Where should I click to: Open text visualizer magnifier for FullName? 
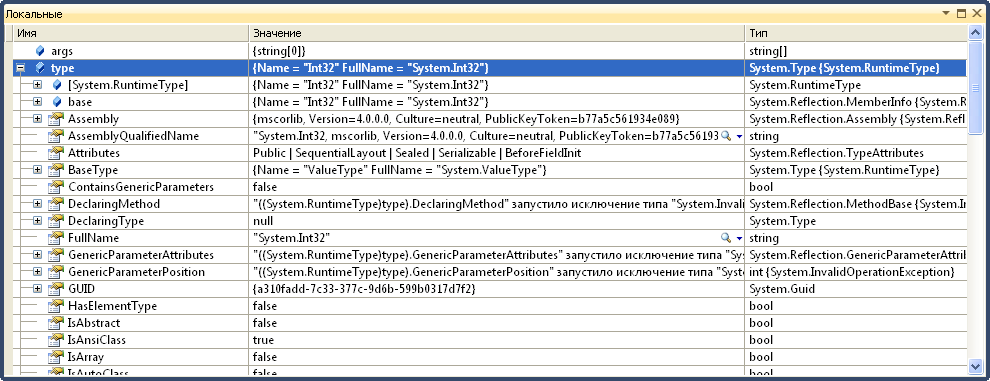tap(726, 238)
